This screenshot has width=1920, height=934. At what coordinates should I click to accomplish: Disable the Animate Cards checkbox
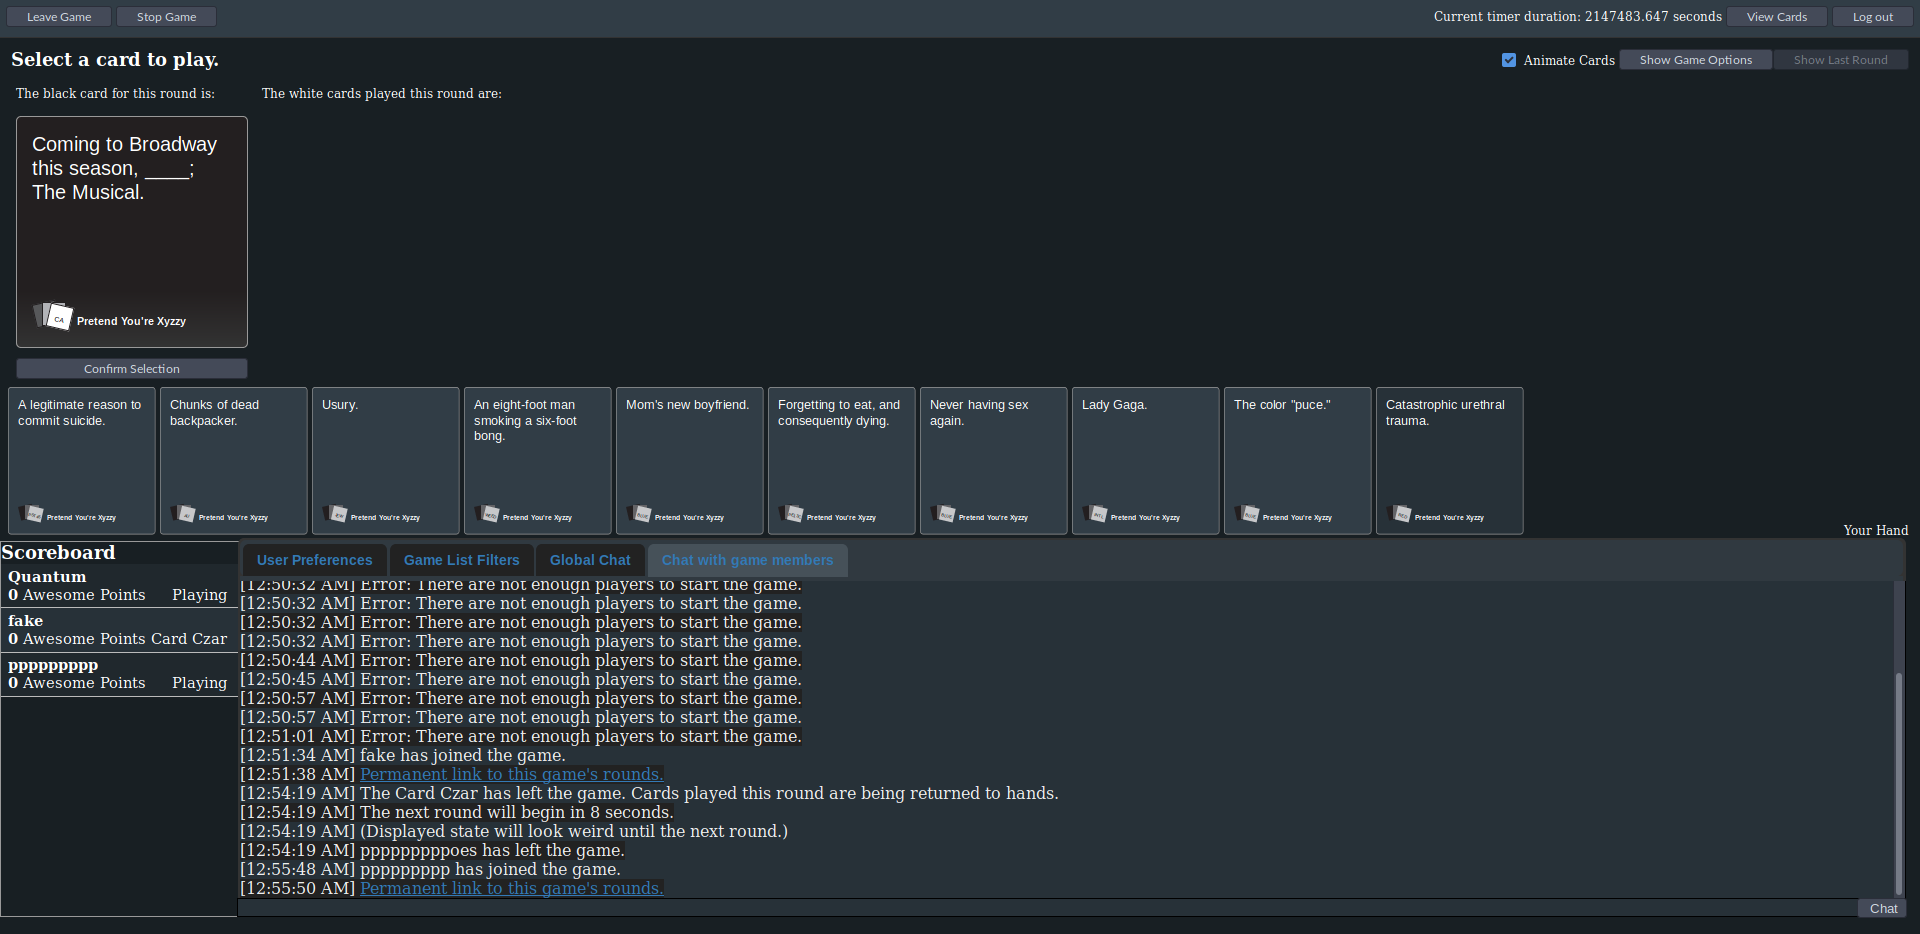coord(1509,60)
